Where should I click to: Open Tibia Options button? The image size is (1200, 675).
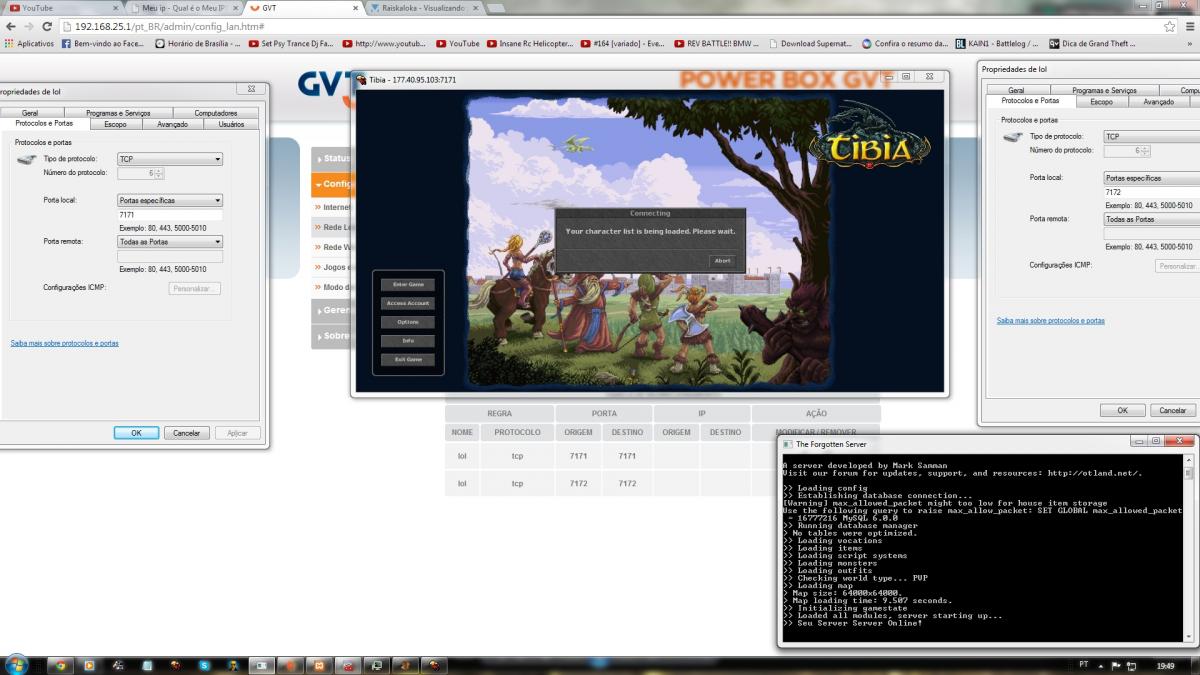[408, 322]
